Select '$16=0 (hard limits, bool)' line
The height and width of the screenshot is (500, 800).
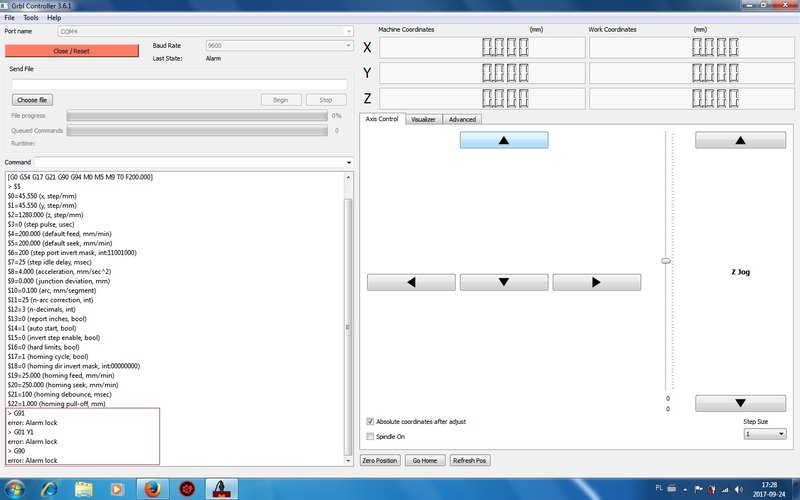pyautogui.click(x=43, y=347)
